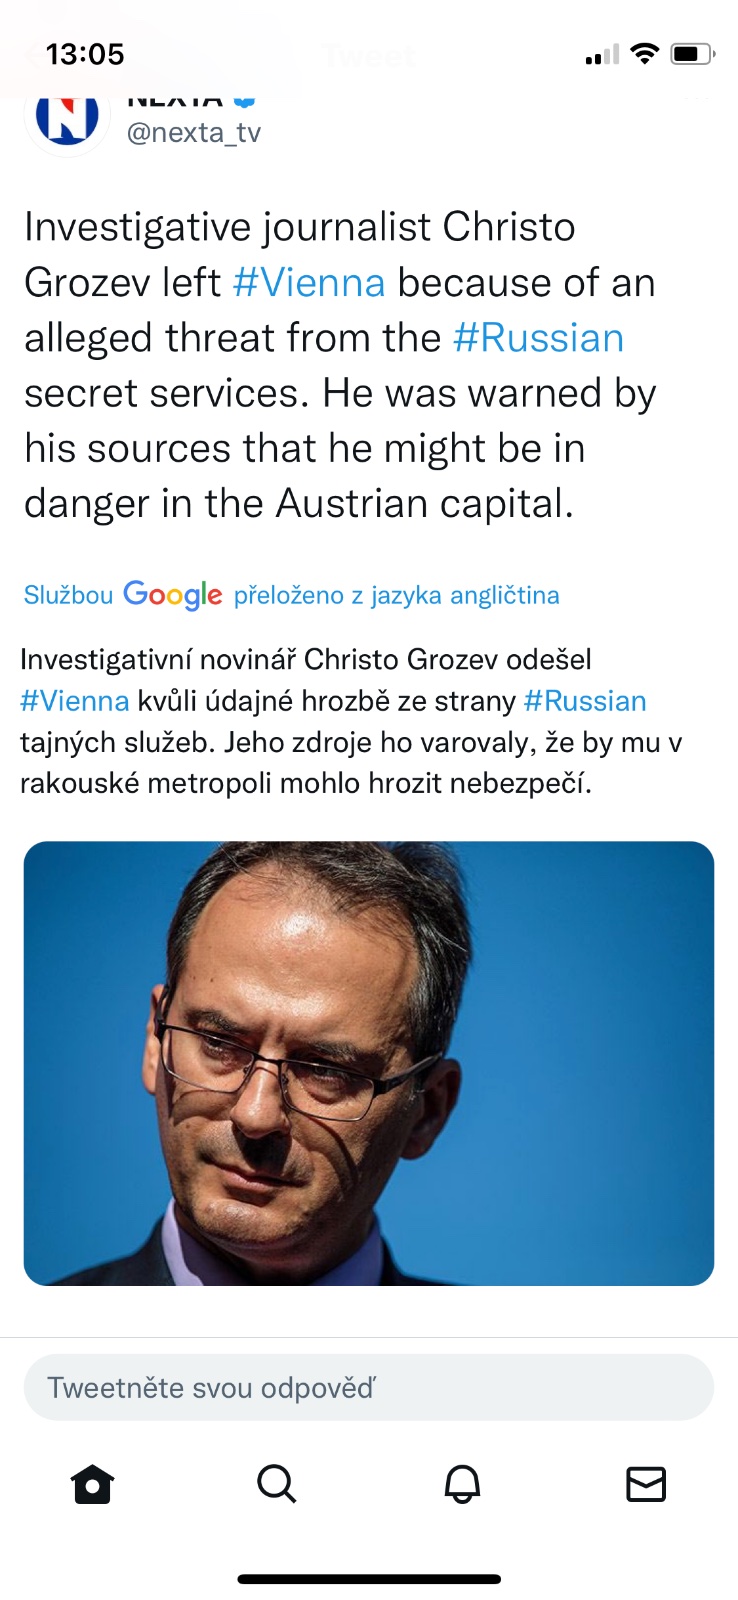Open the Messages envelope tab
The image size is (738, 1600).
(646, 1484)
